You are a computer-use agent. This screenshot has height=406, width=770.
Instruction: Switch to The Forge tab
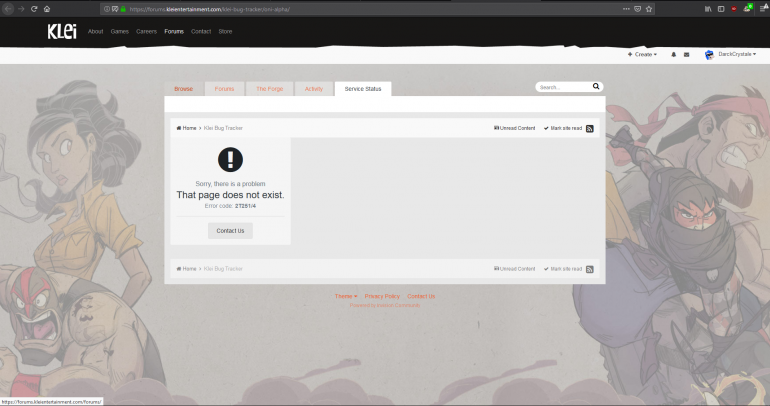270,89
